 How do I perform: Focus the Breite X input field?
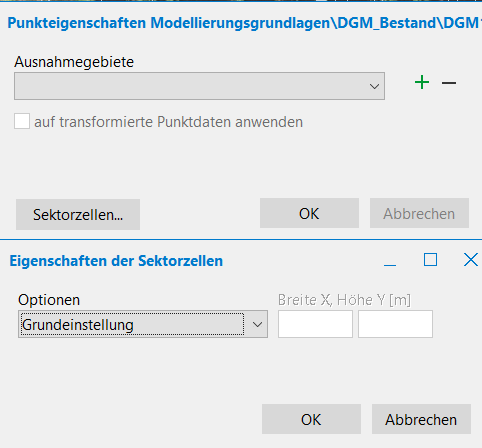[315, 324]
